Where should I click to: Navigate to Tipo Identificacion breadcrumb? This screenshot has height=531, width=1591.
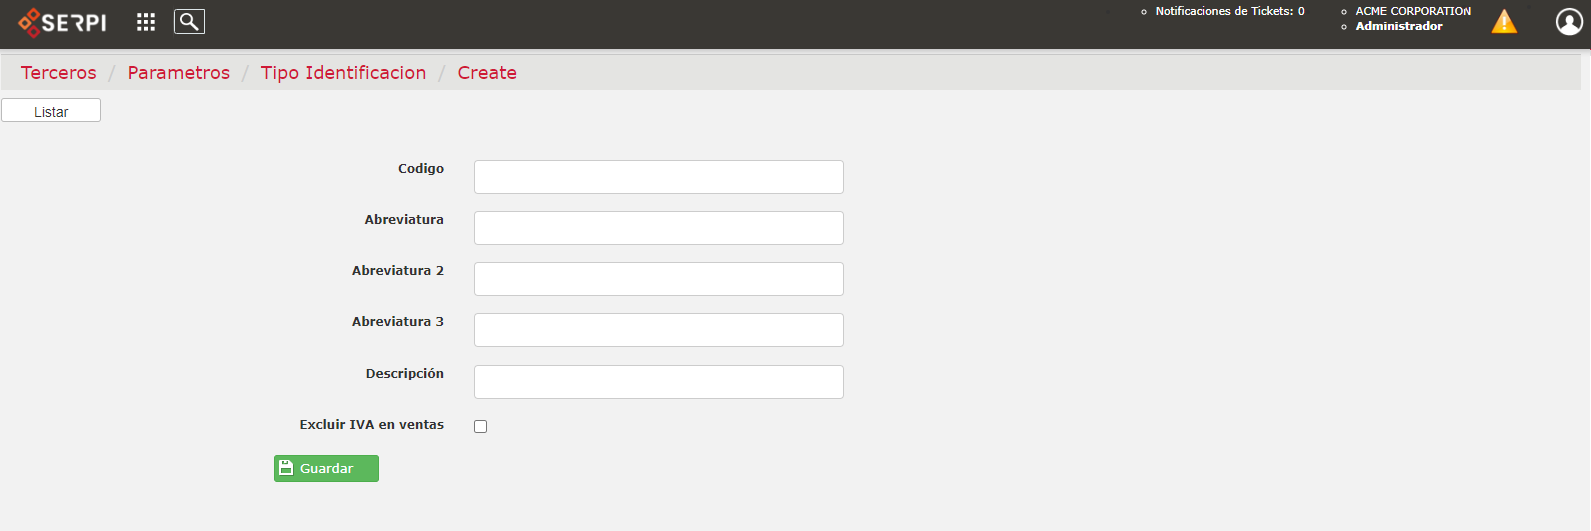[x=343, y=73]
